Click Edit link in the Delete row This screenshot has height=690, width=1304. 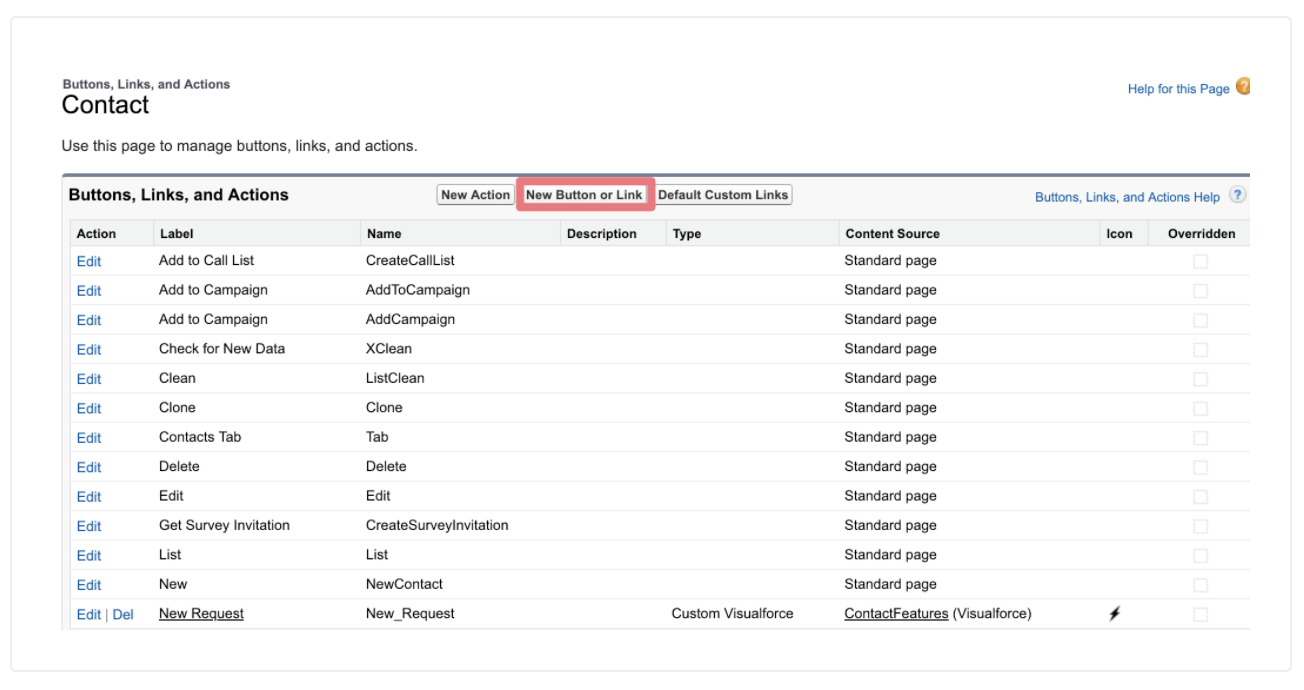click(89, 467)
